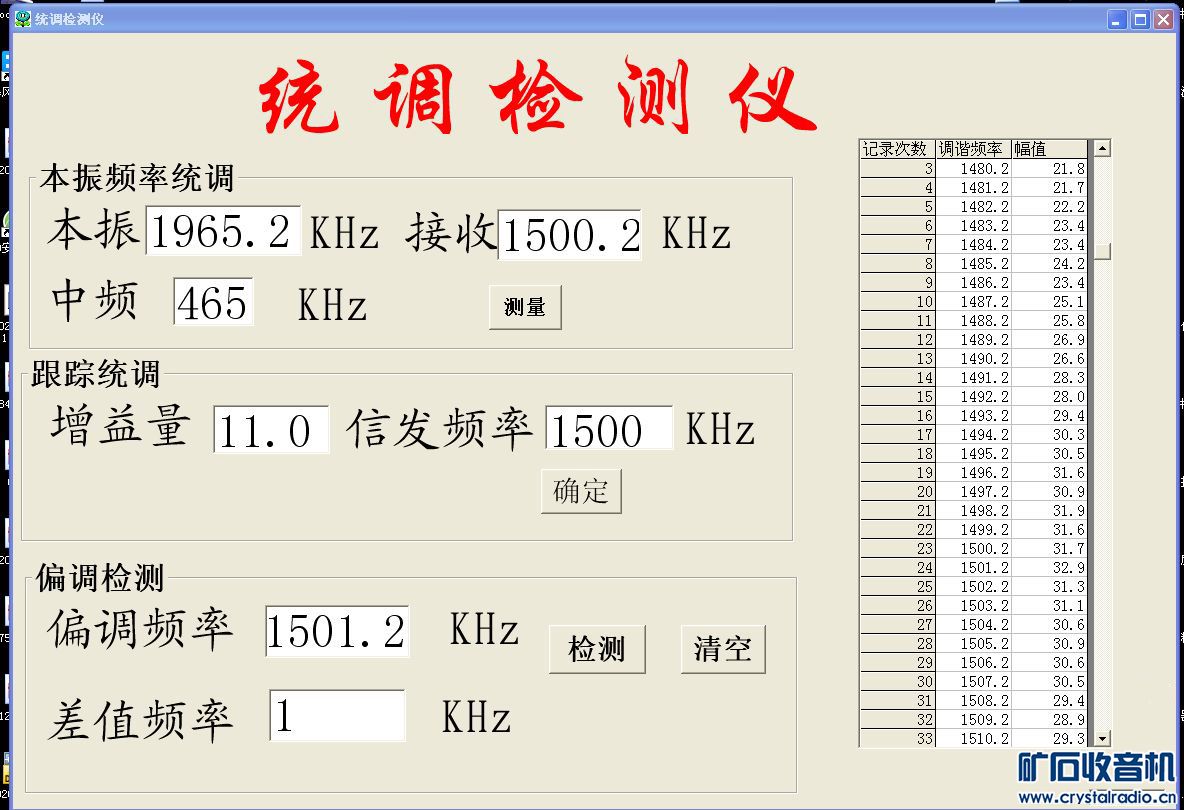Focus the 接收 frequency field showing 1500.2

570,235
